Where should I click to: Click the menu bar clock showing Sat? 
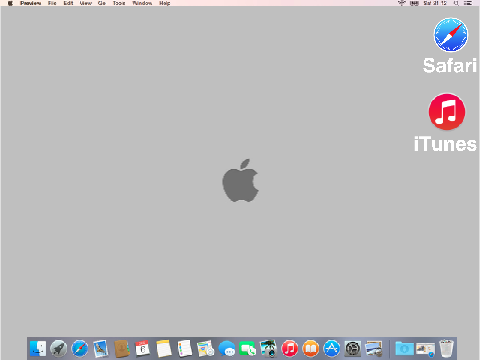(x=435, y=3)
